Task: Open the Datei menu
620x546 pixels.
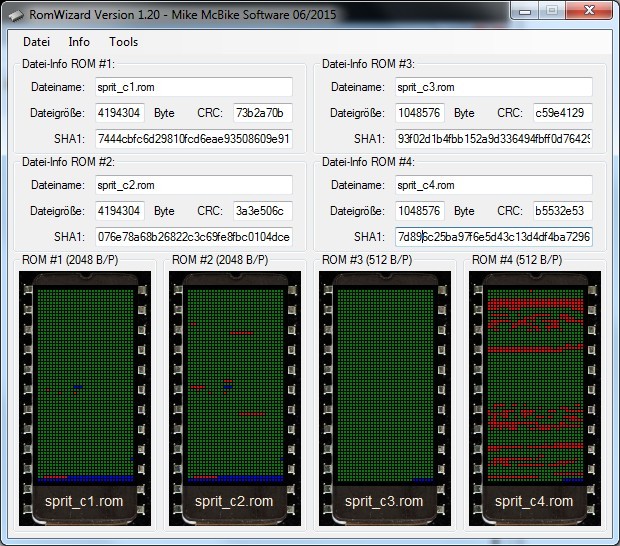Action: [x=36, y=42]
